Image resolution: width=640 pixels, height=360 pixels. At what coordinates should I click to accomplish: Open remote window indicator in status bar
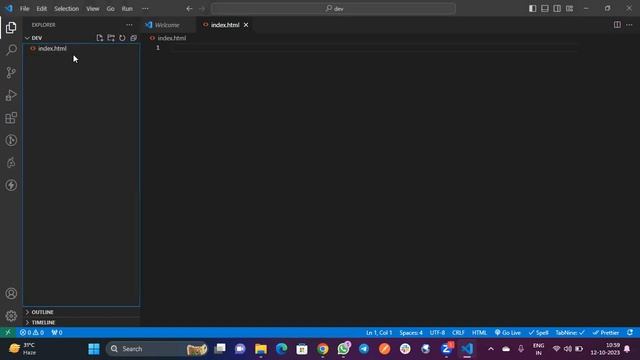[x=8, y=333]
